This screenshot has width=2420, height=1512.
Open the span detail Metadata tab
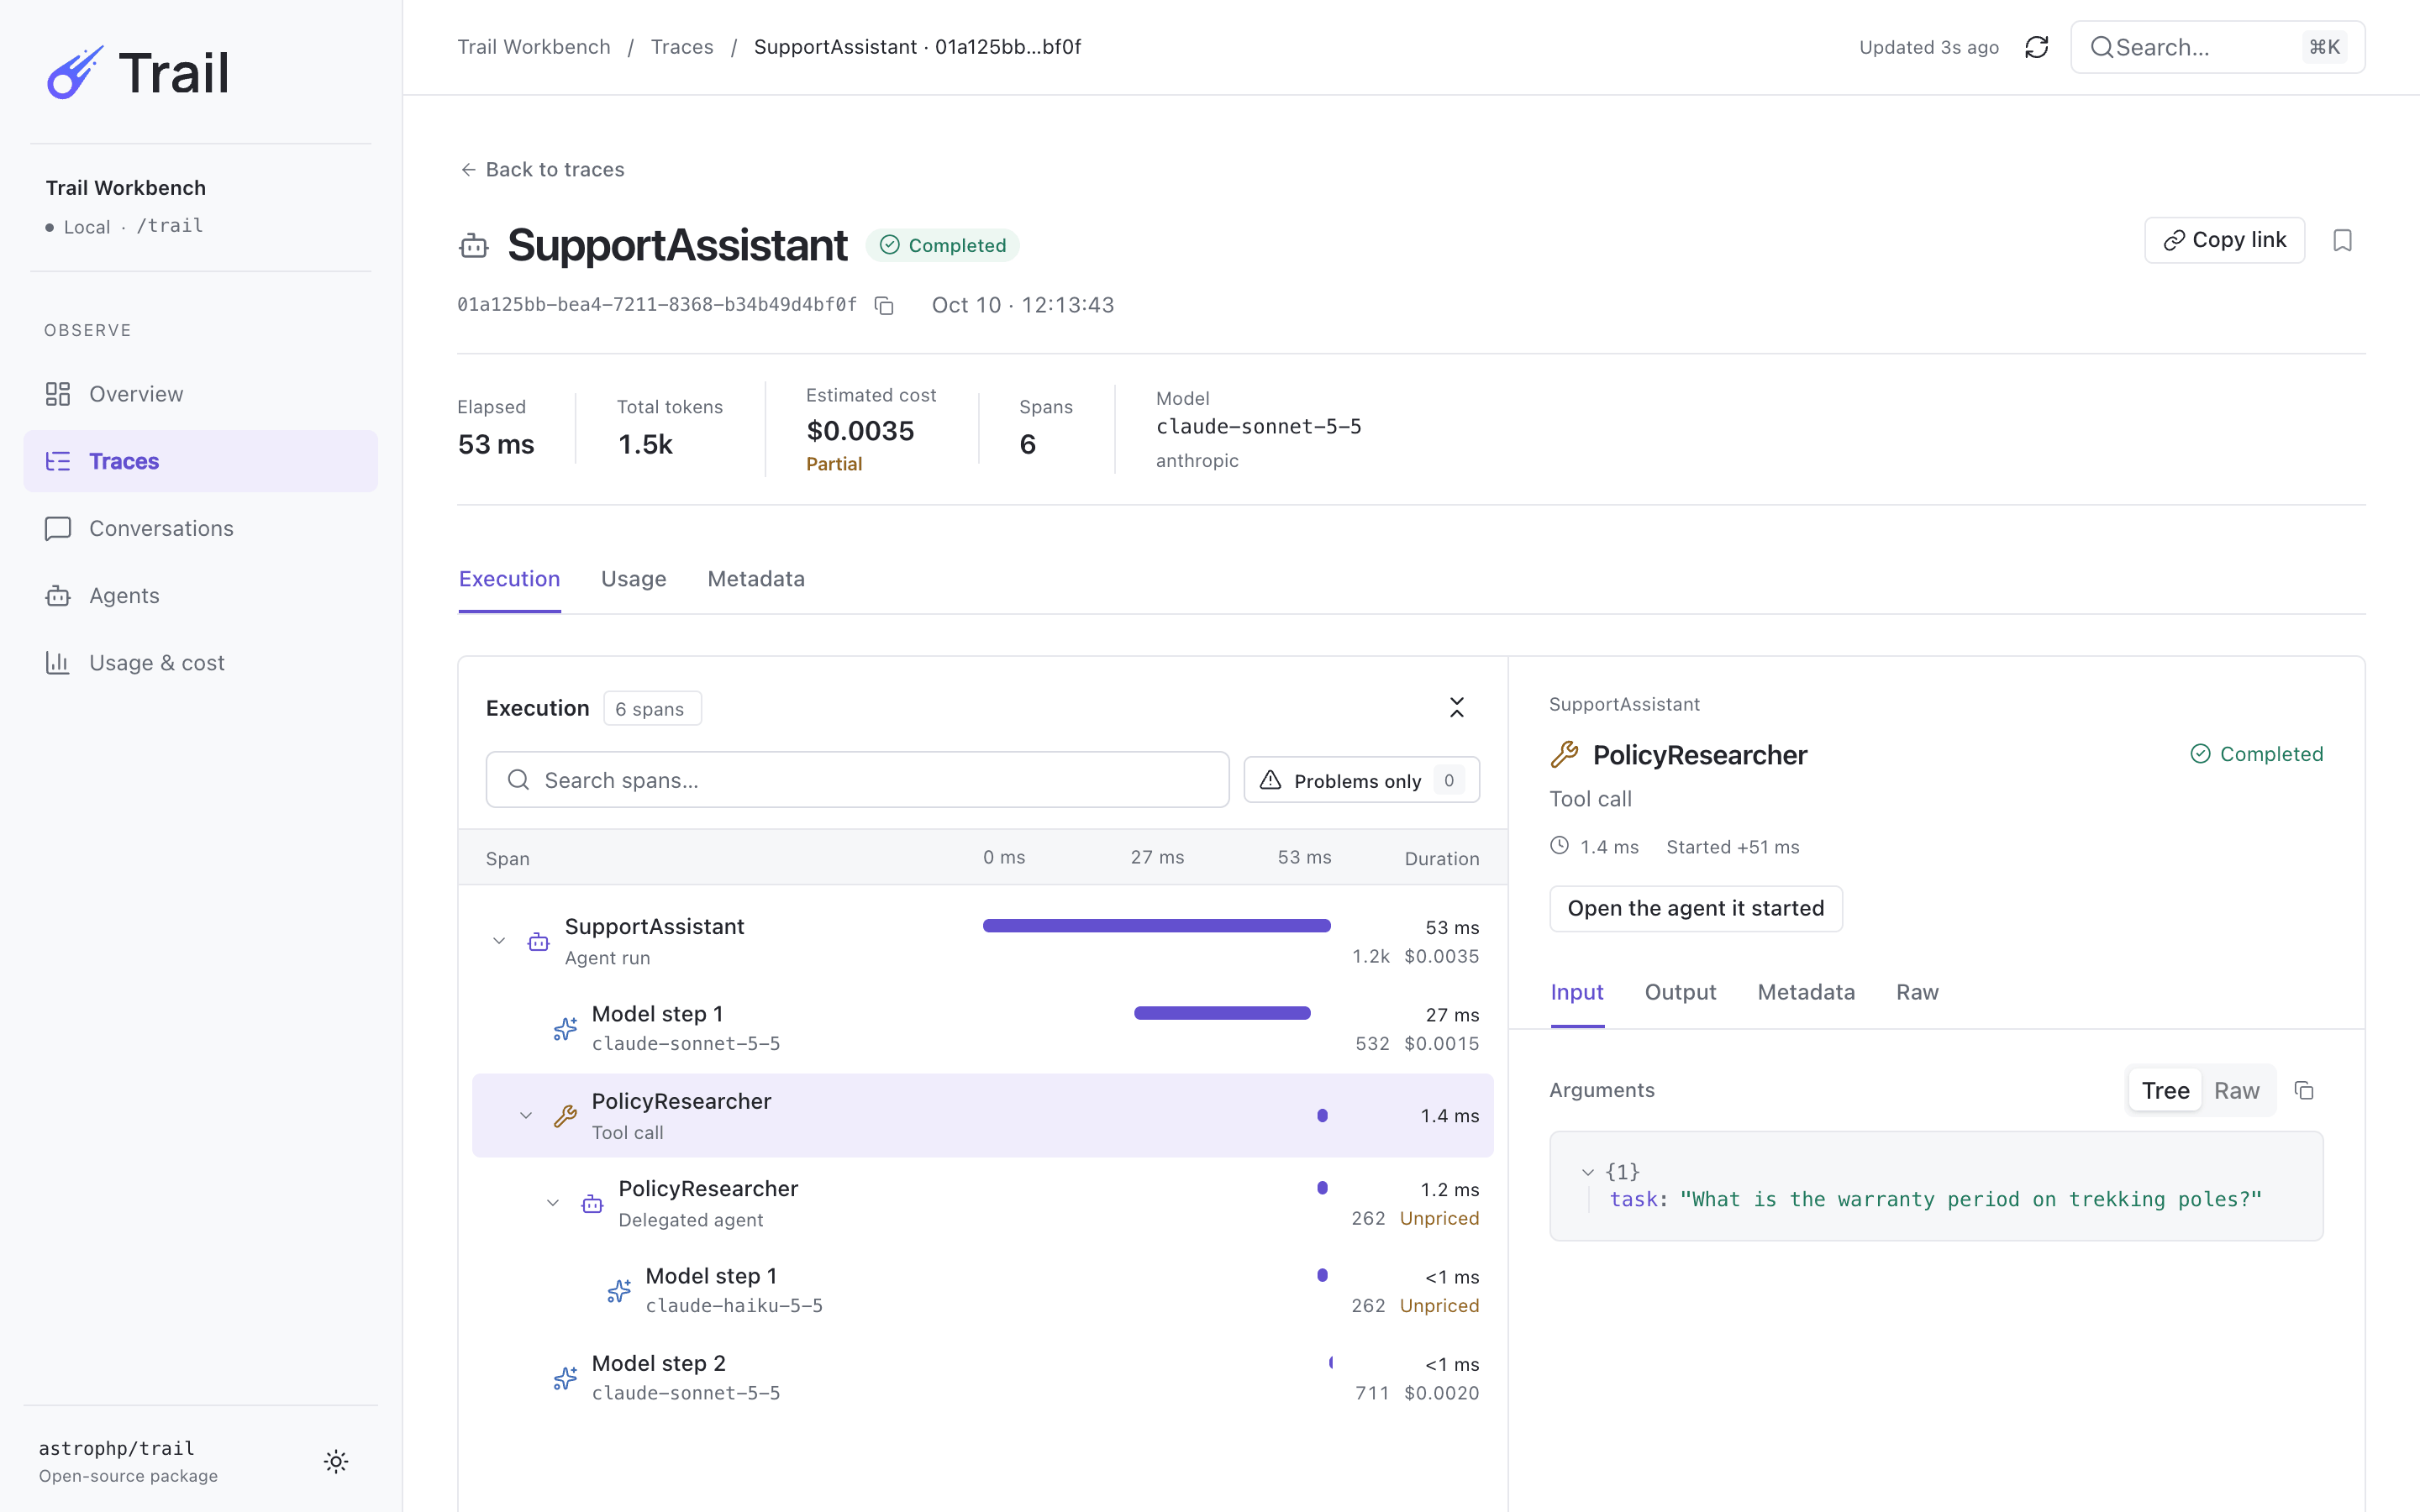point(1806,992)
